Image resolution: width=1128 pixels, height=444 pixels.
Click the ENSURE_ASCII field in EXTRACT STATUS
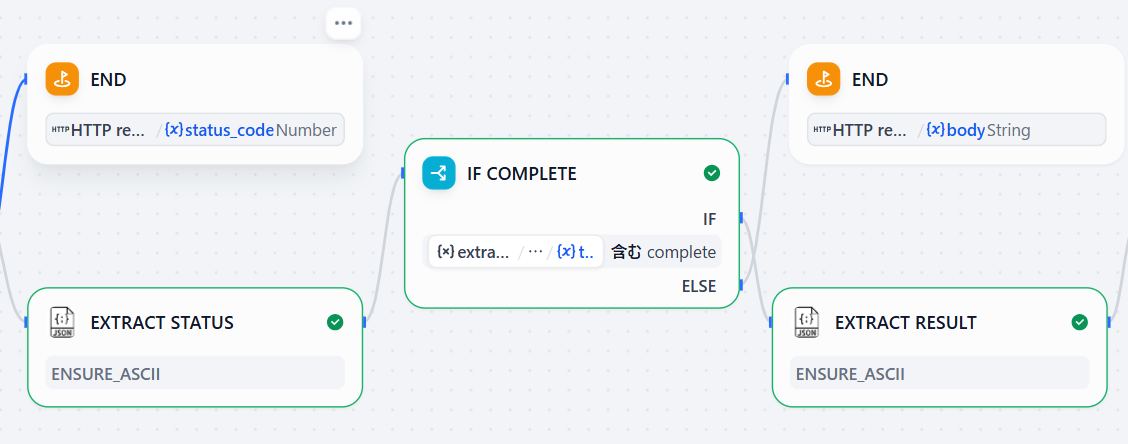(x=195, y=373)
